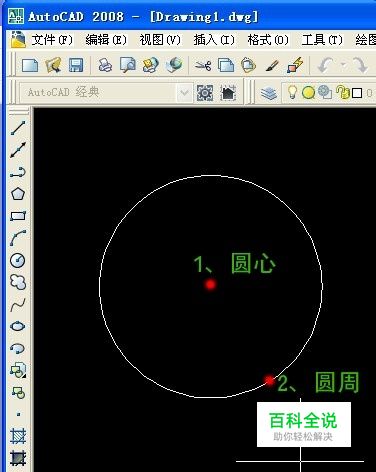This screenshot has width=376, height=472.
Task: Cut selection with scissors icon
Action: [x=203, y=65]
